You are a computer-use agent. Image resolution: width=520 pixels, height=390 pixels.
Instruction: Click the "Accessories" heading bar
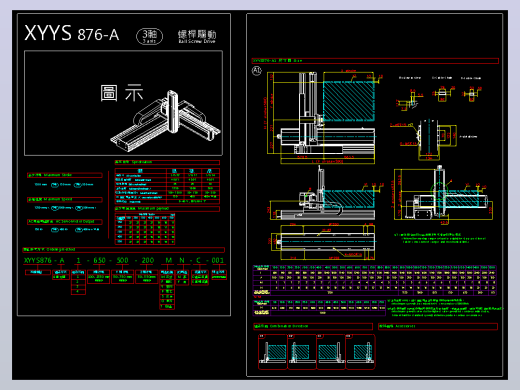point(438,326)
